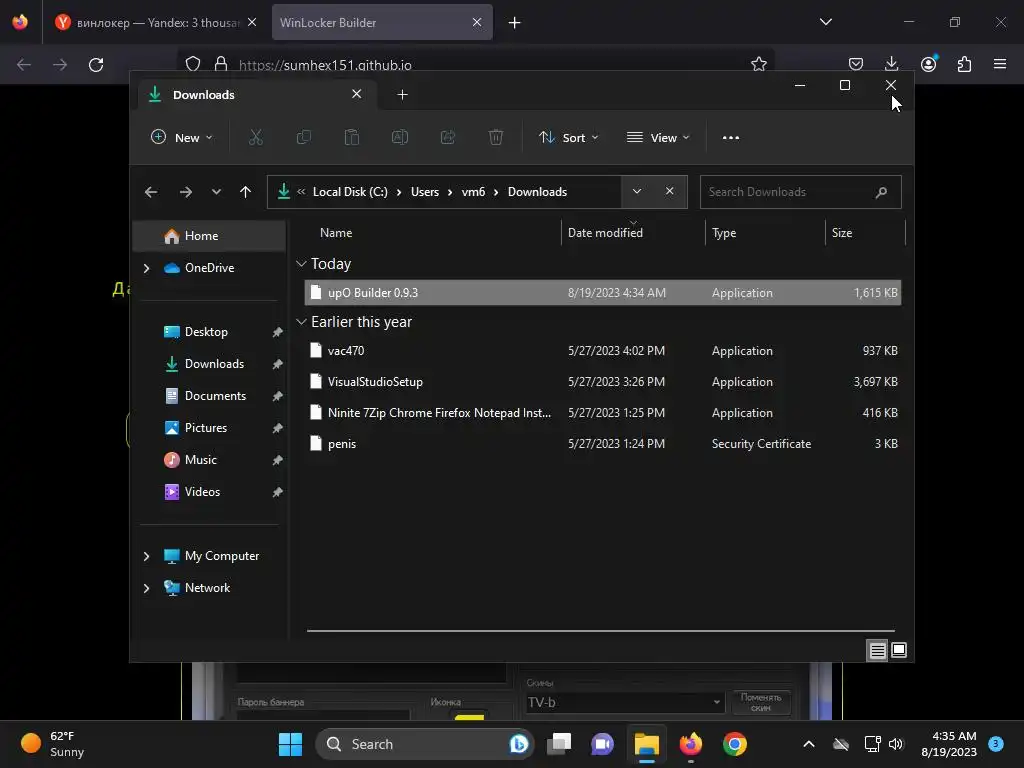Viewport: 1024px width, 768px height.
Task: Close the Yandex Firefox tab
Action: 252,23
